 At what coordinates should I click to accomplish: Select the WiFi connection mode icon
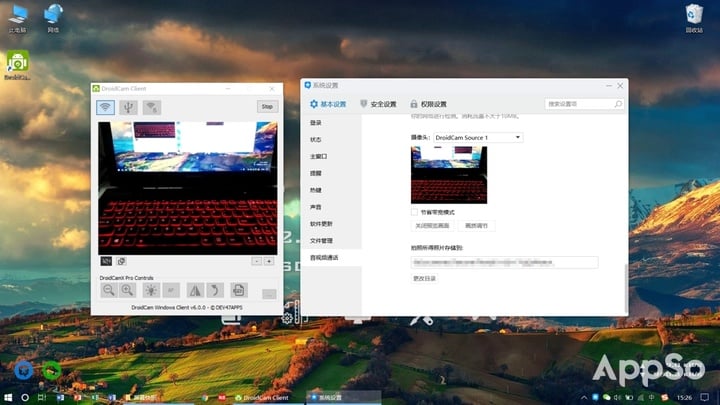tap(105, 107)
